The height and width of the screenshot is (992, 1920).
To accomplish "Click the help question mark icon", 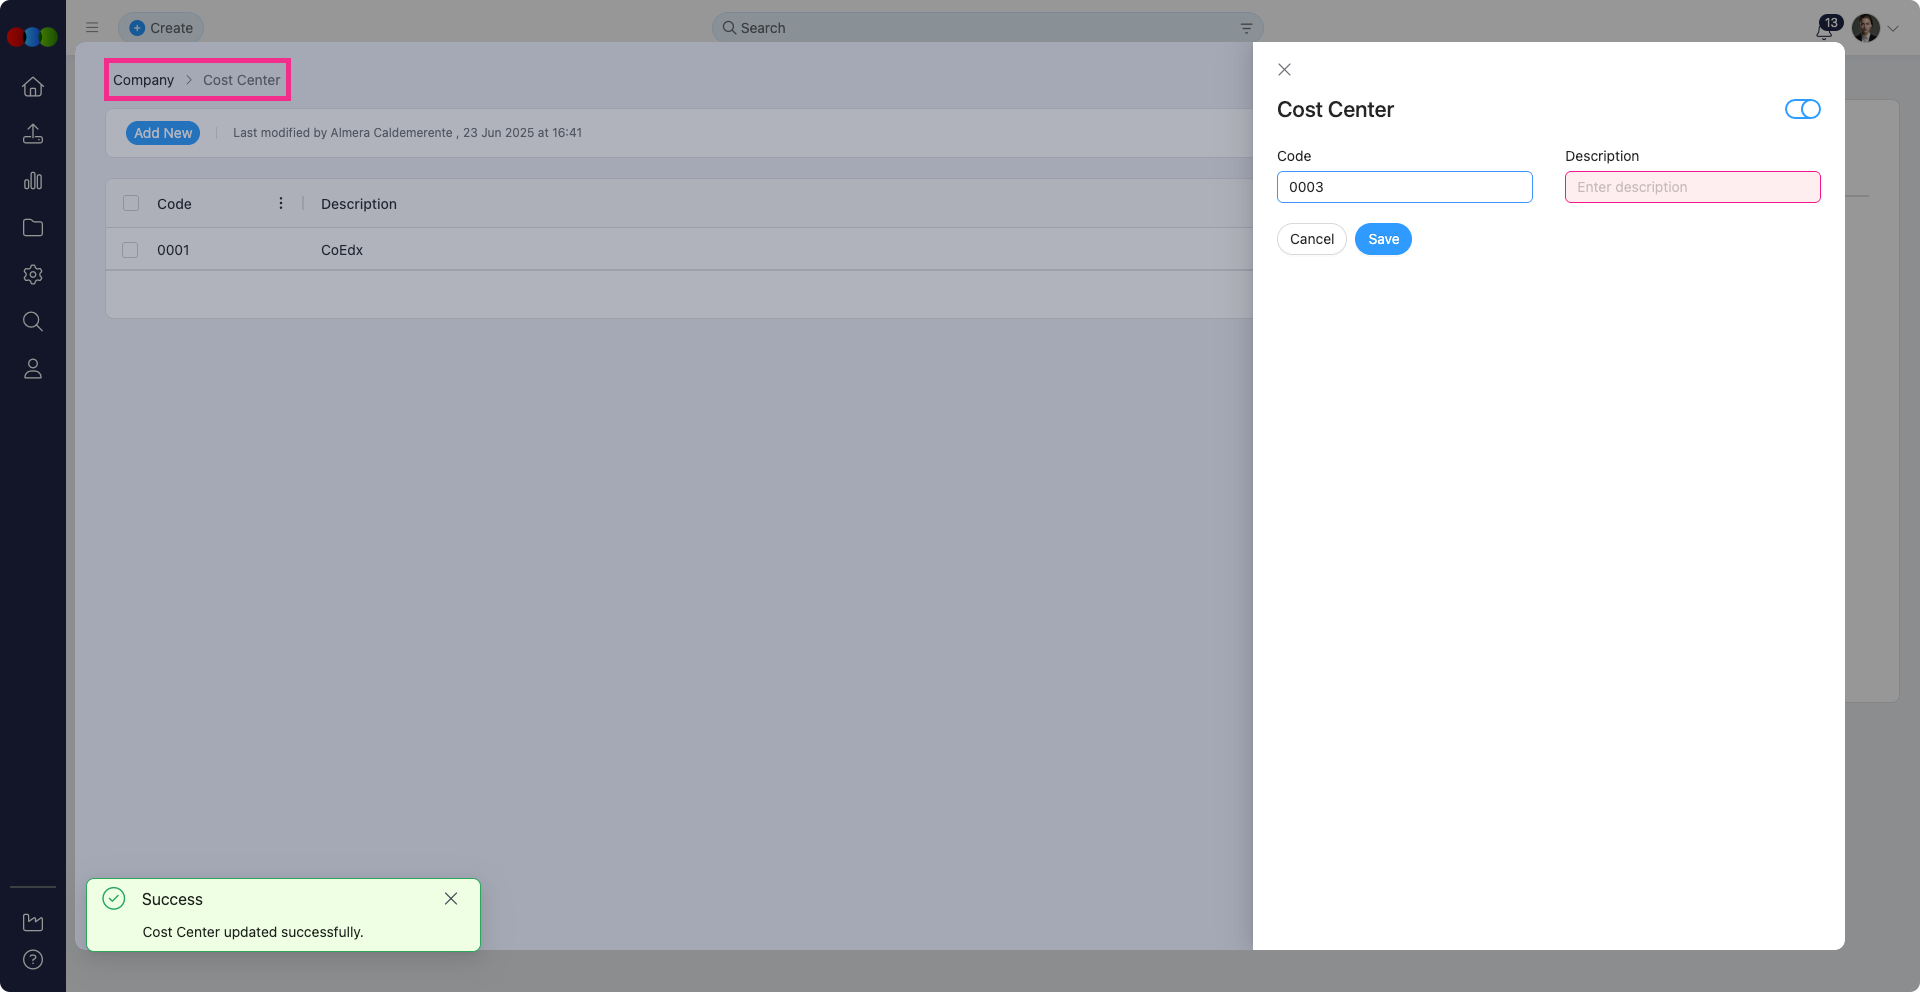I will click(33, 960).
